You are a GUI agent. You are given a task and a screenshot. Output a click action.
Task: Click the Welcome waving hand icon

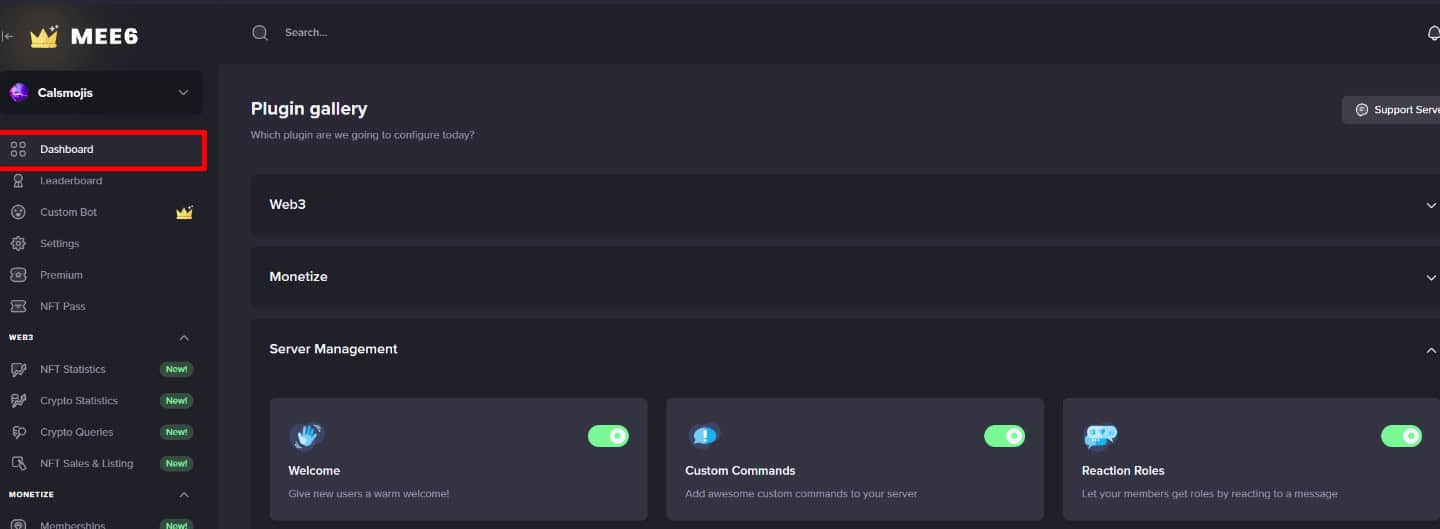click(x=307, y=436)
